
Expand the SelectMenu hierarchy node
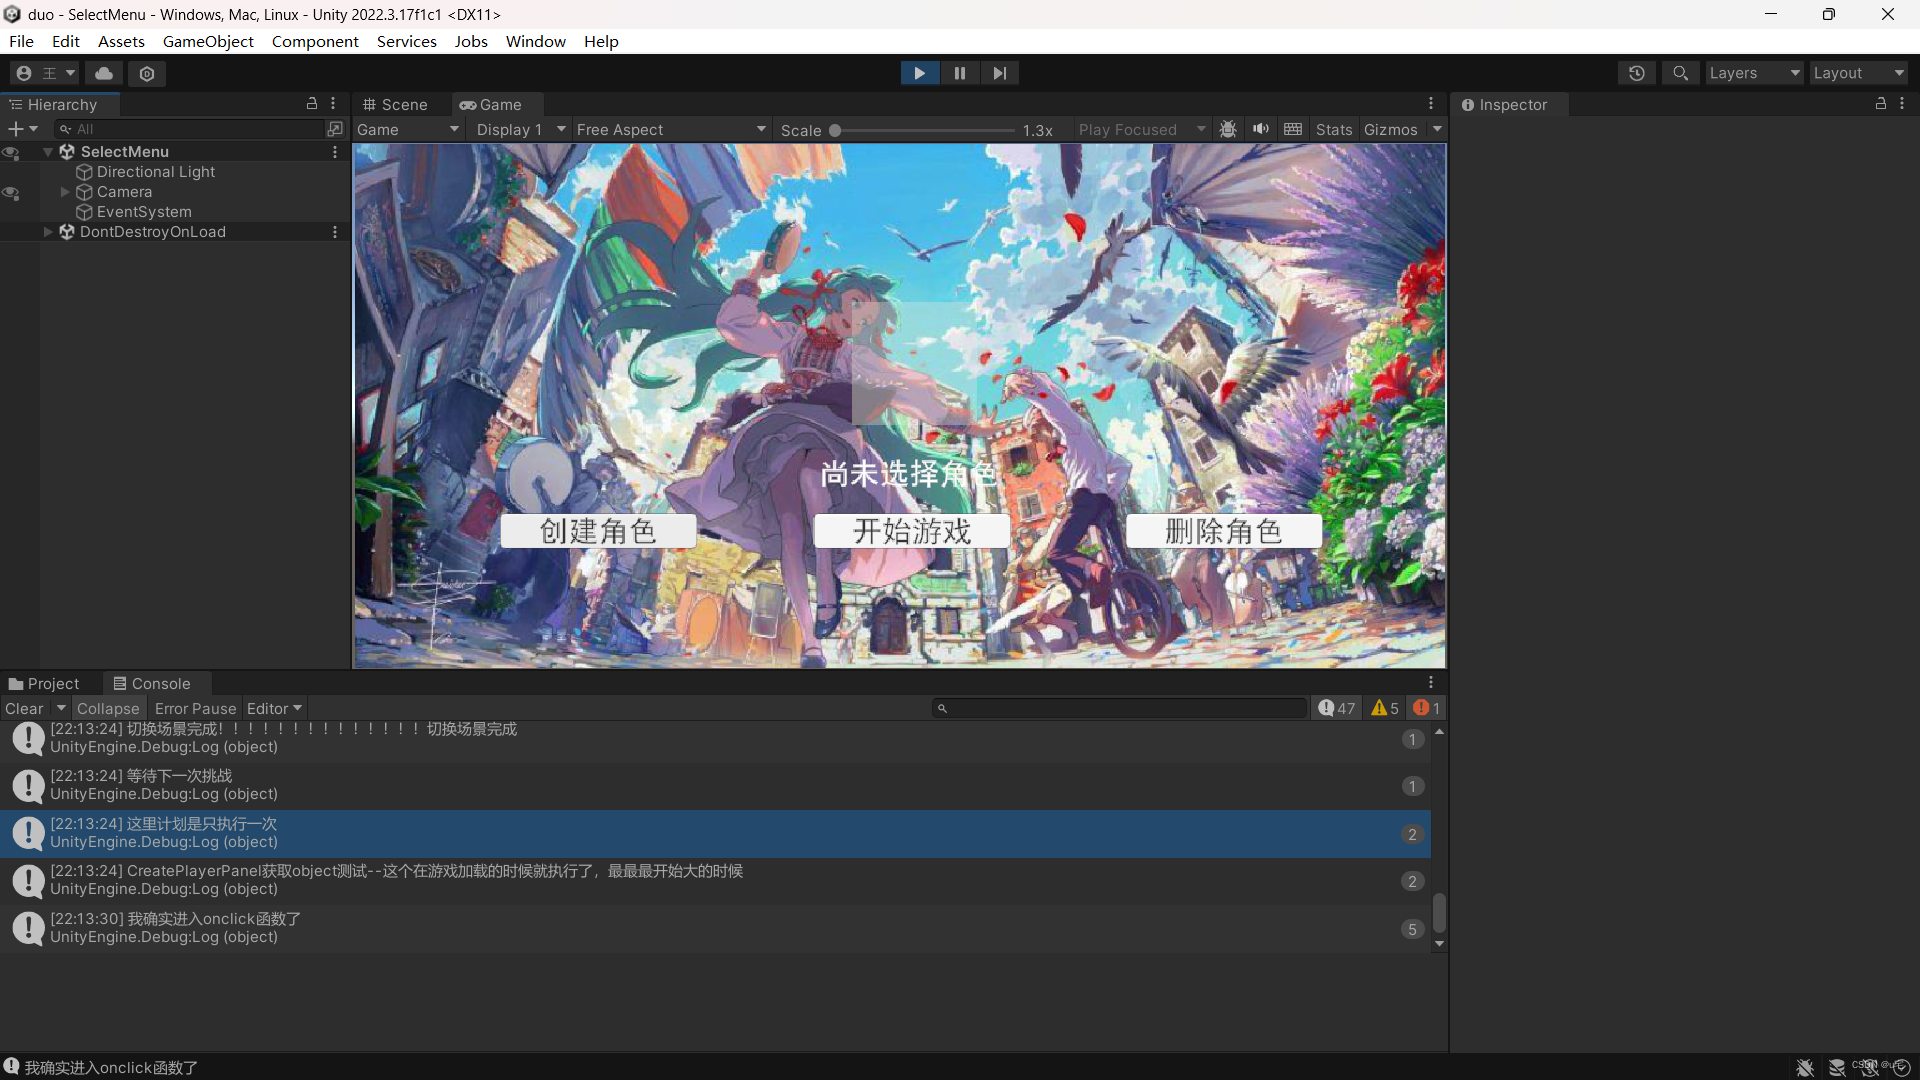pos(45,150)
